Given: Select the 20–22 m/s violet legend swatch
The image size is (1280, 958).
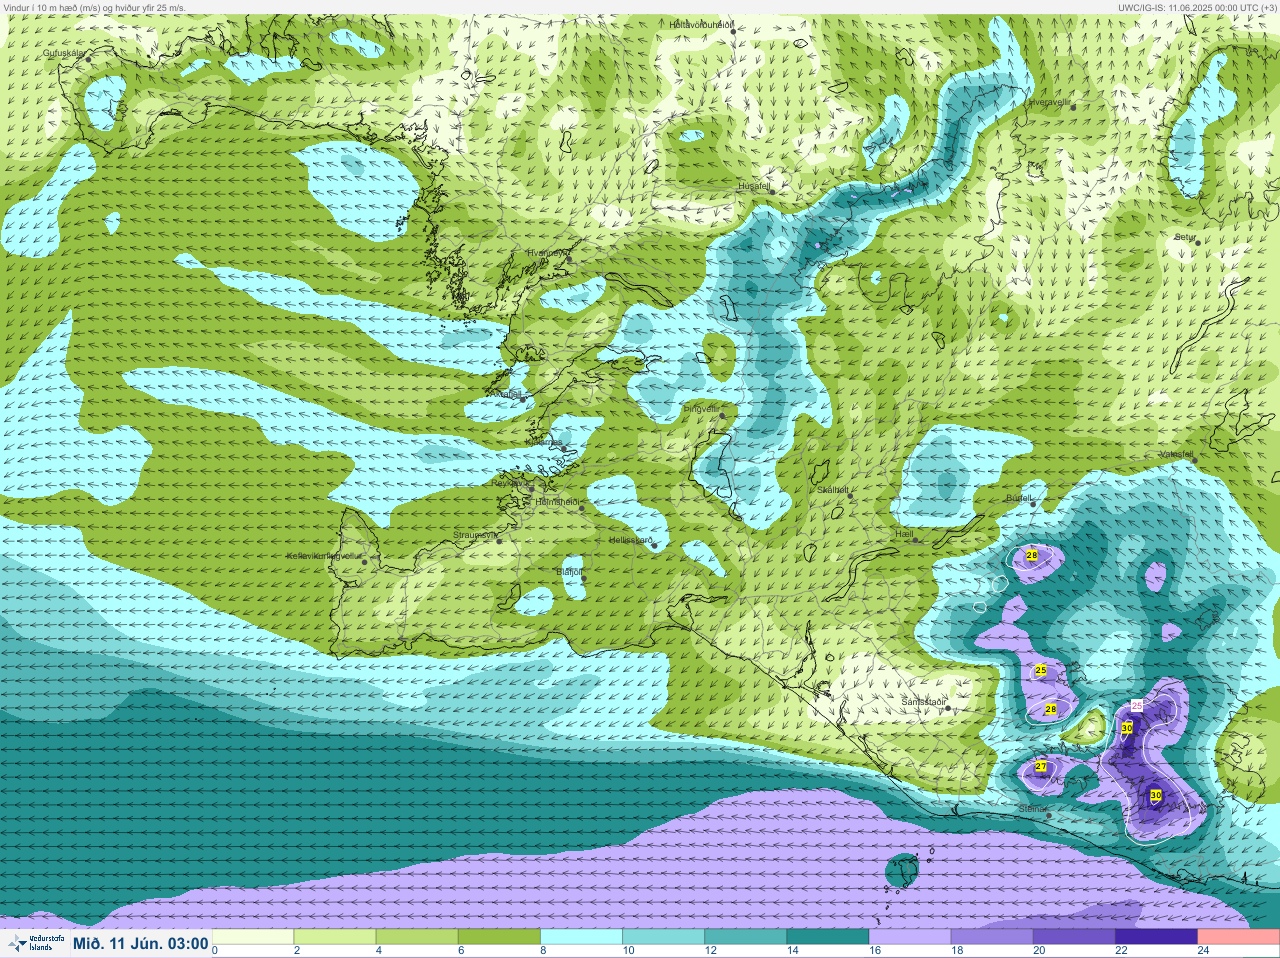Looking at the screenshot, I should point(1074,937).
